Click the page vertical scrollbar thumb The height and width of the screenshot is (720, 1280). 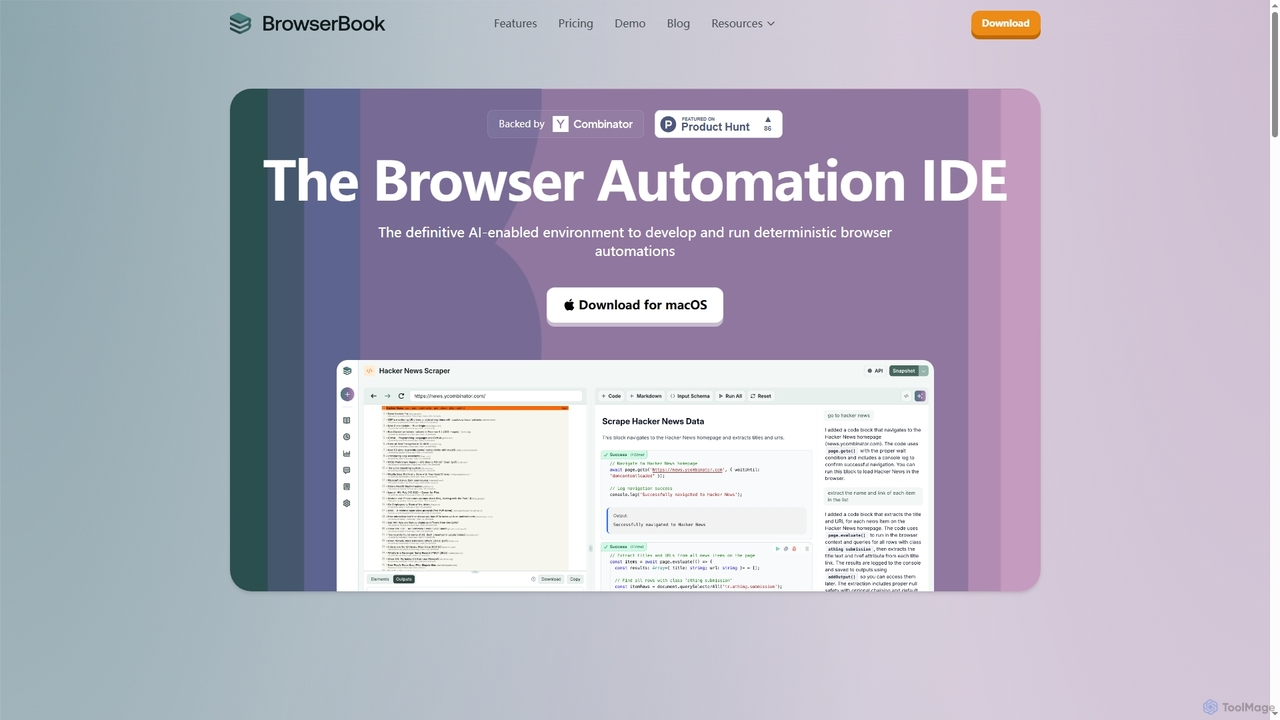point(1274,72)
